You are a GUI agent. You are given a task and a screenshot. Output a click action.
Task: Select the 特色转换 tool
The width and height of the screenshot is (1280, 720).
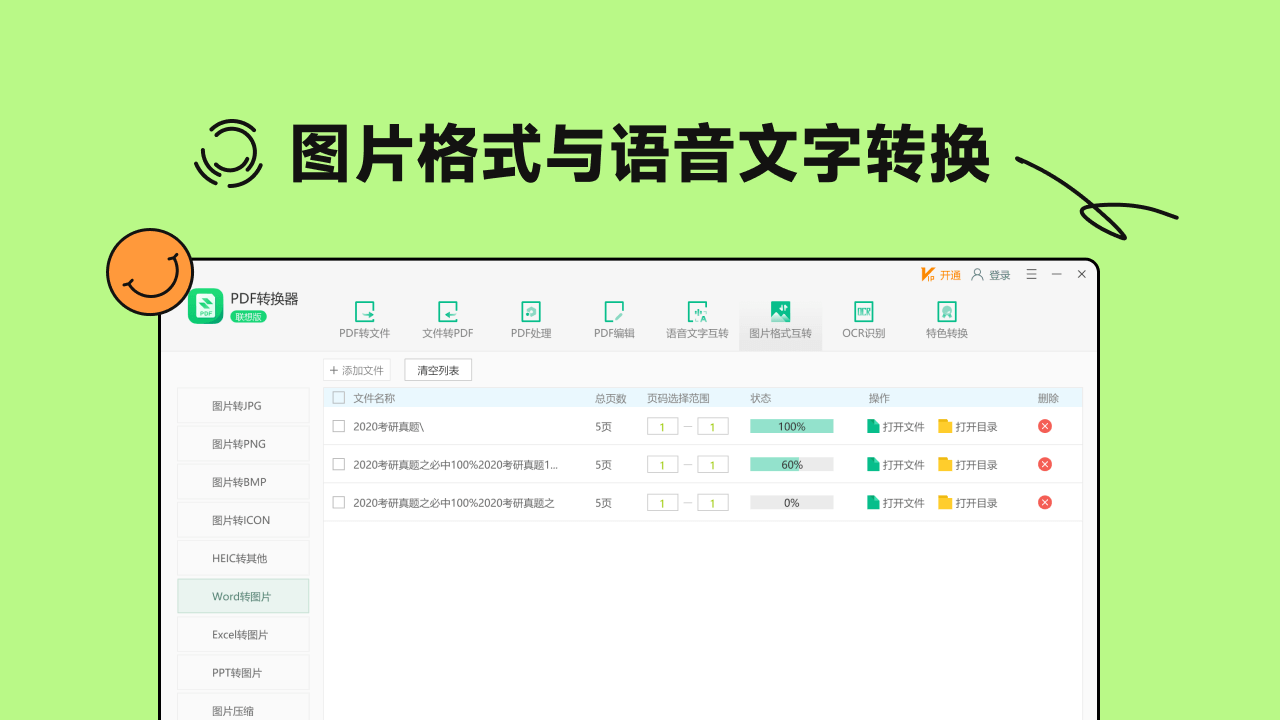pos(945,320)
